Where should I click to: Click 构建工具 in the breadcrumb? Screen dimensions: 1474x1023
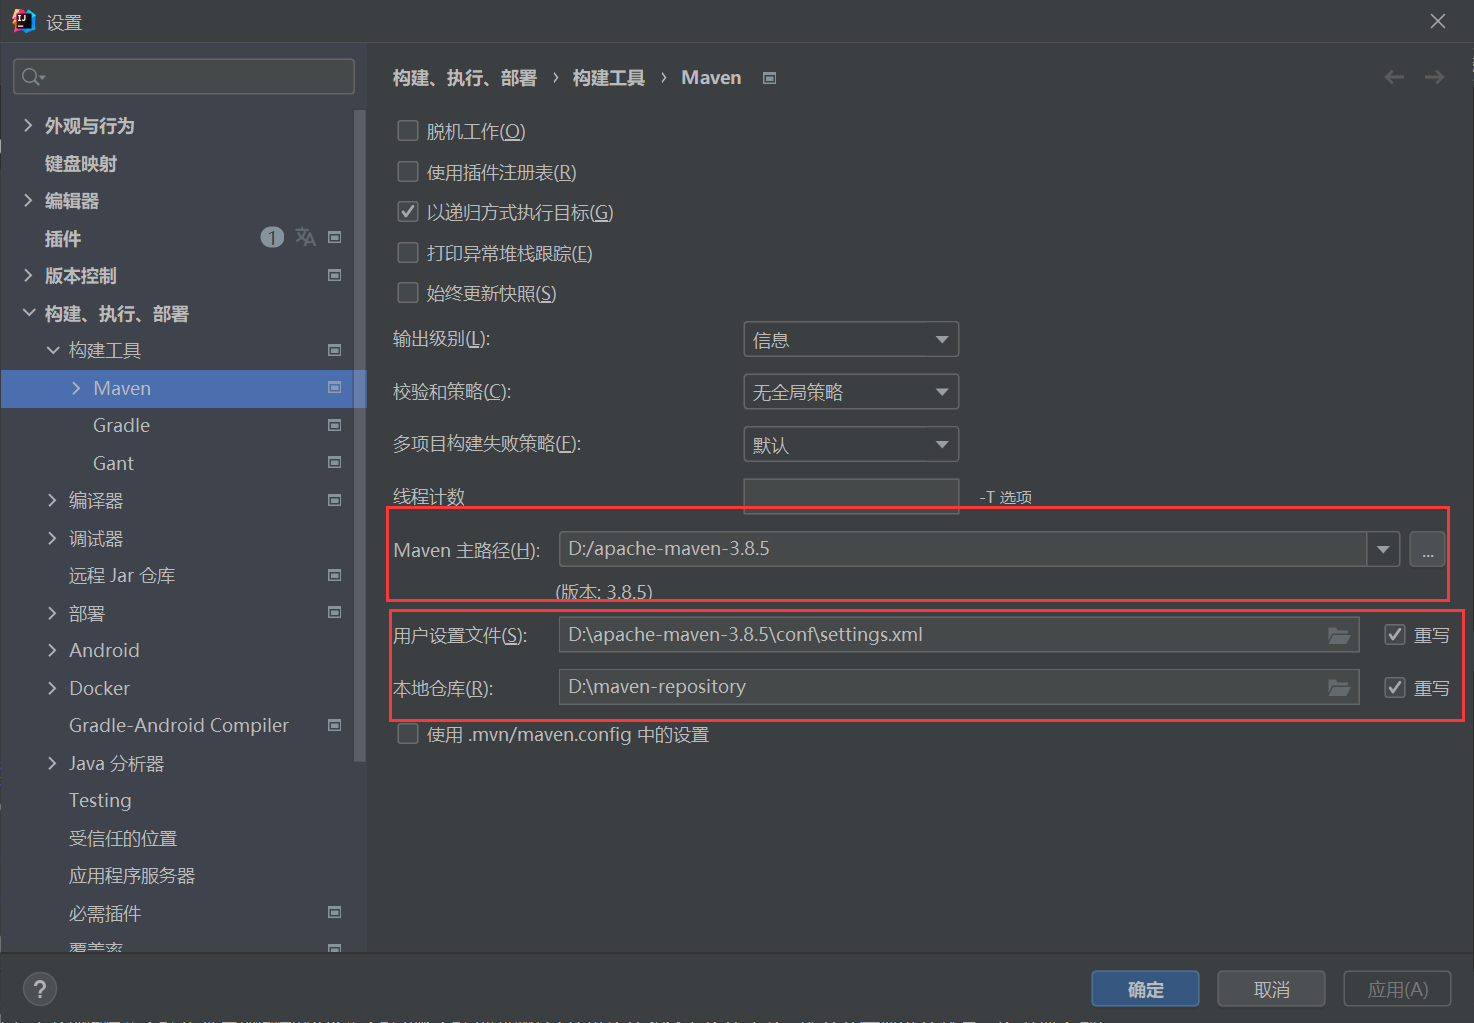click(x=608, y=77)
